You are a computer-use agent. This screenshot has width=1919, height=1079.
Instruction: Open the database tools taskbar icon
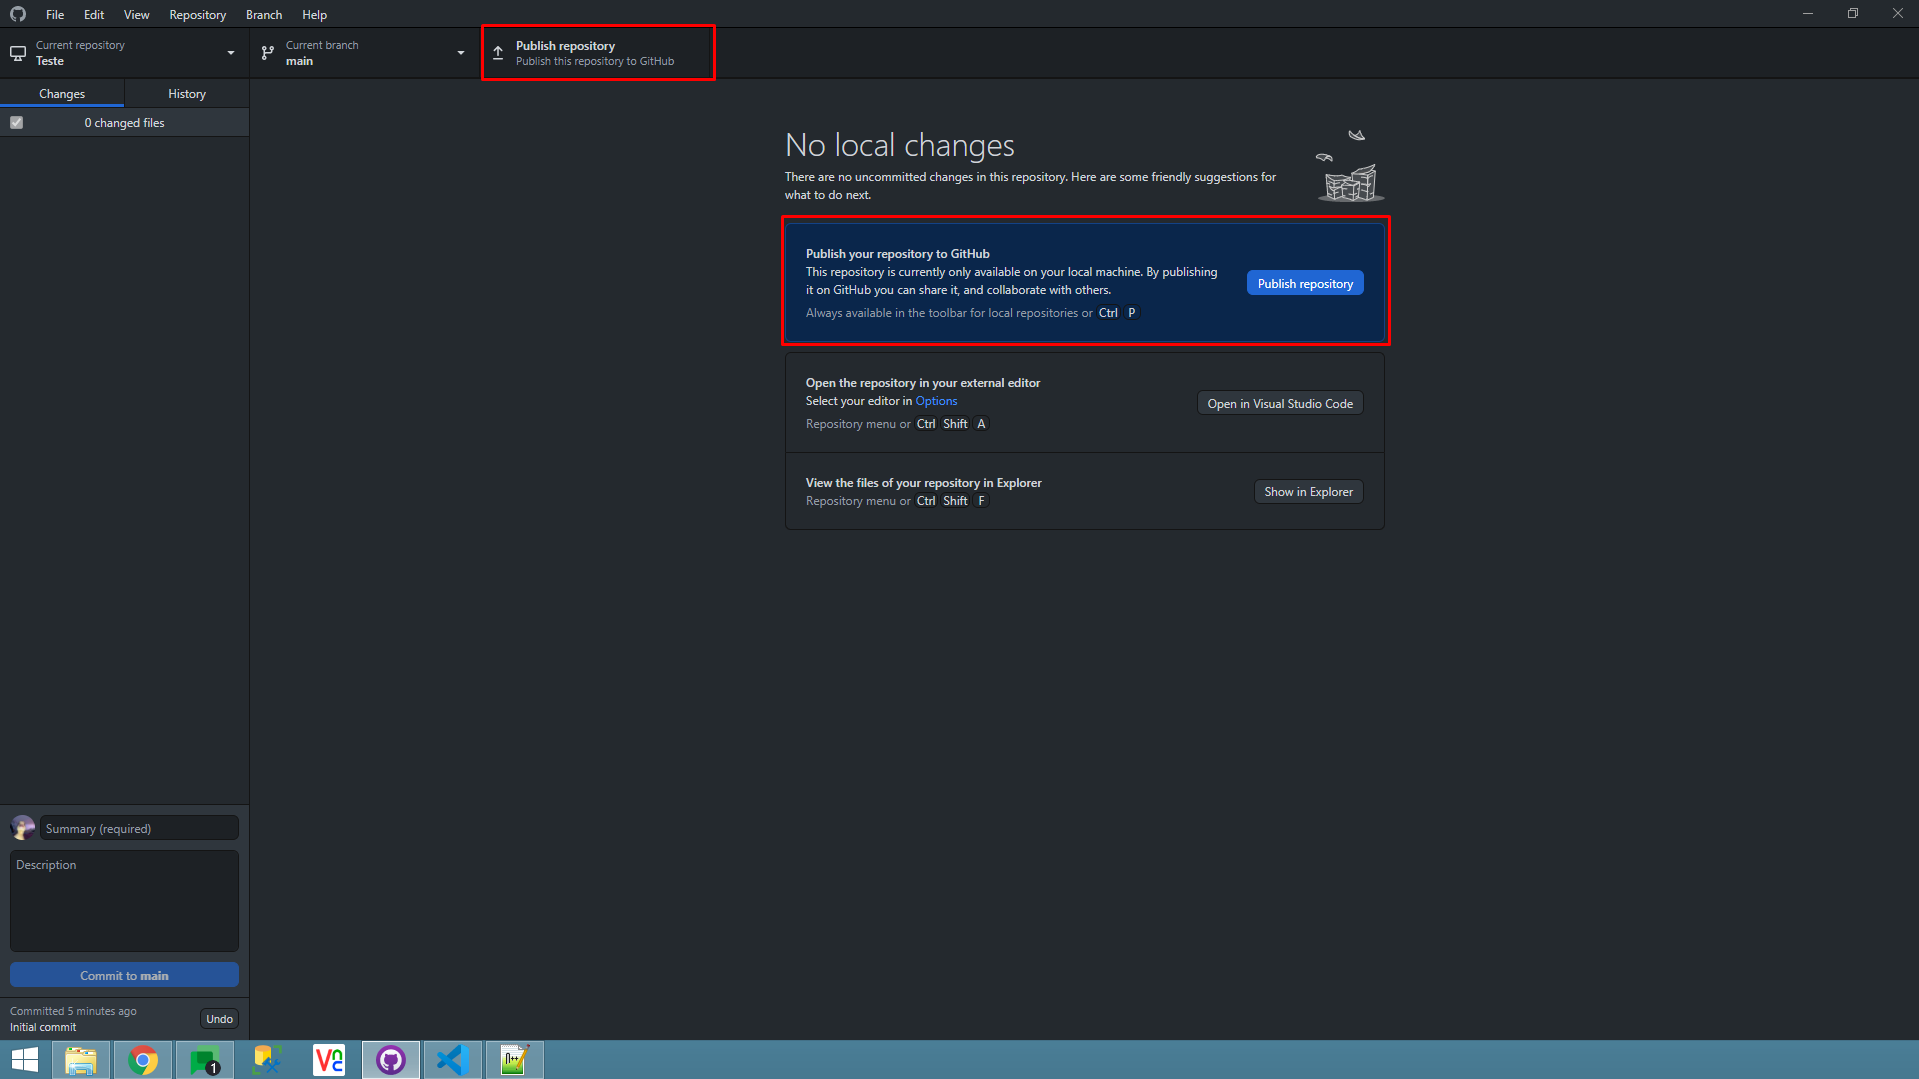point(267,1060)
